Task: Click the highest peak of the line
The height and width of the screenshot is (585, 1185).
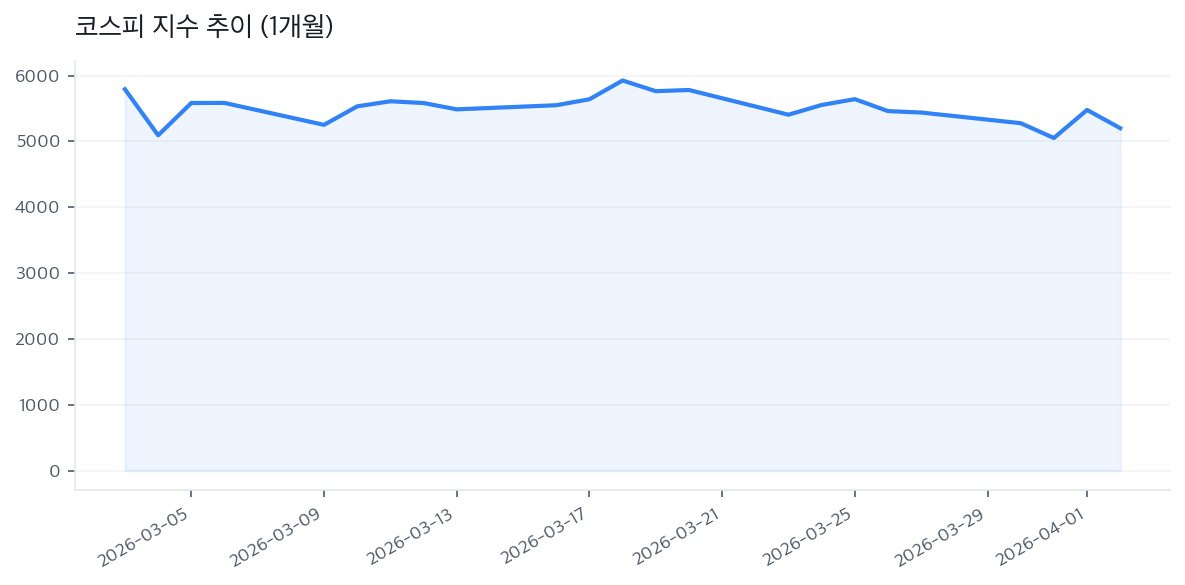Action: 622,80
